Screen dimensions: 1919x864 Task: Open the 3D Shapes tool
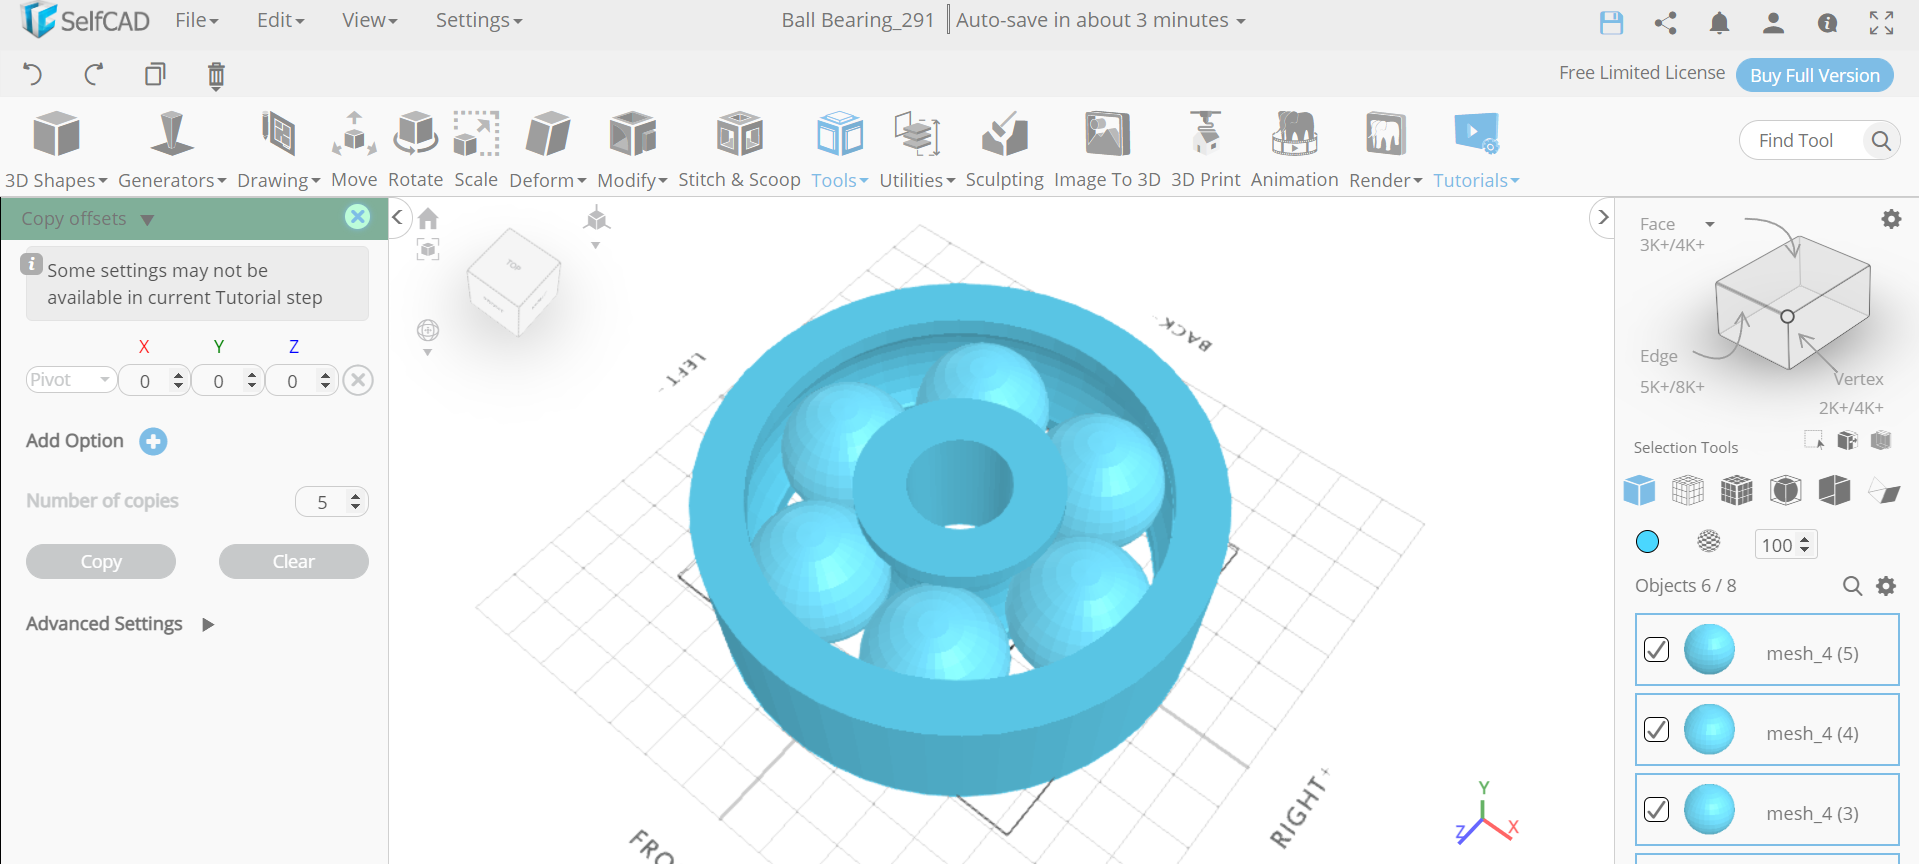56,150
